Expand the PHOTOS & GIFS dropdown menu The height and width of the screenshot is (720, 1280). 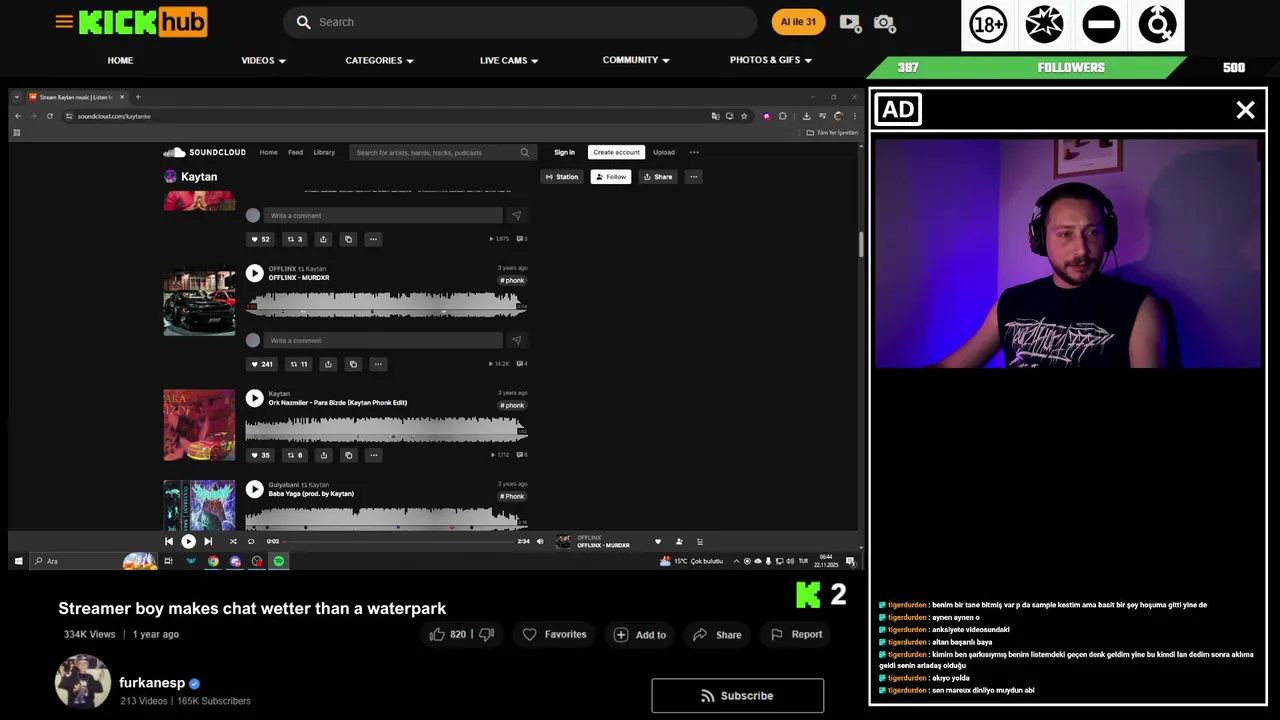771,60
